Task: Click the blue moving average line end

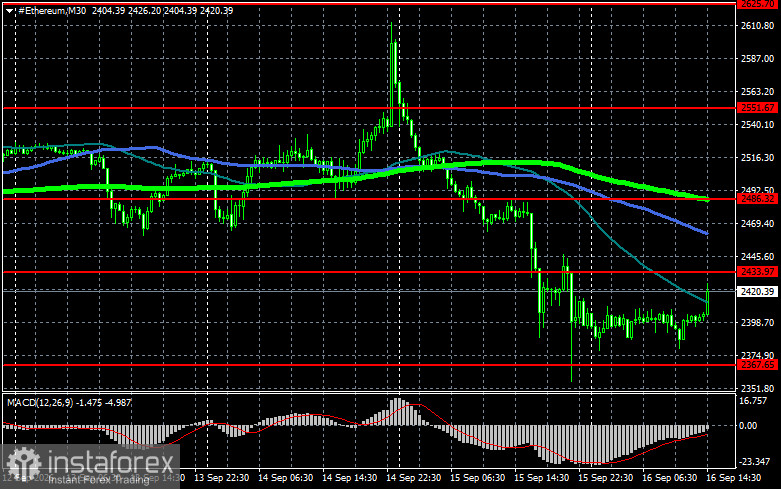Action: (705, 233)
